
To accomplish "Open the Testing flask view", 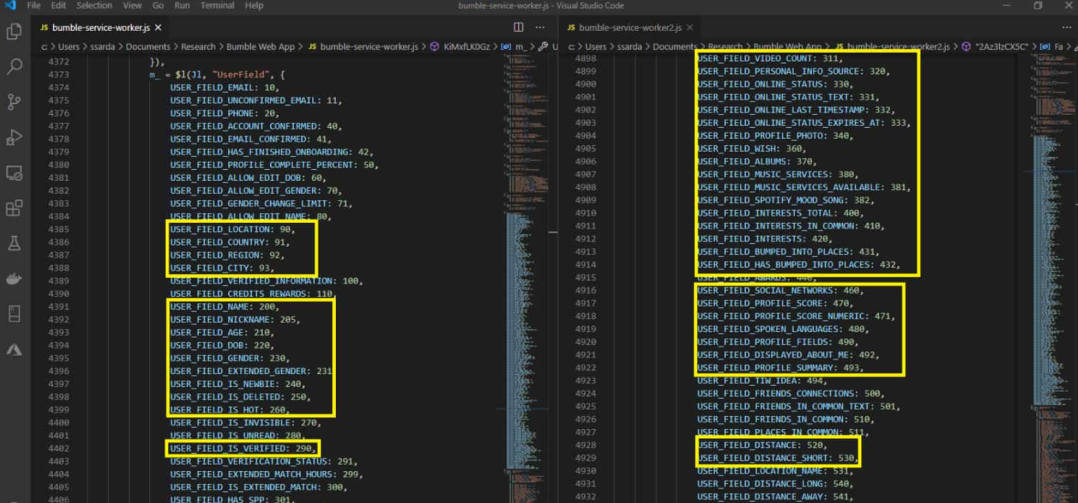I will [14, 243].
